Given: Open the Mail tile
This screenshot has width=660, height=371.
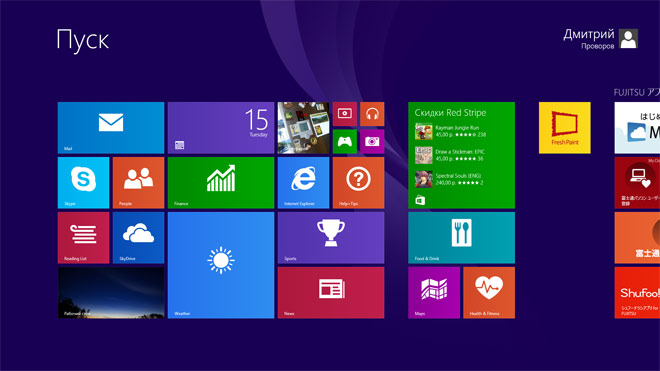Looking at the screenshot, I should click(111, 128).
